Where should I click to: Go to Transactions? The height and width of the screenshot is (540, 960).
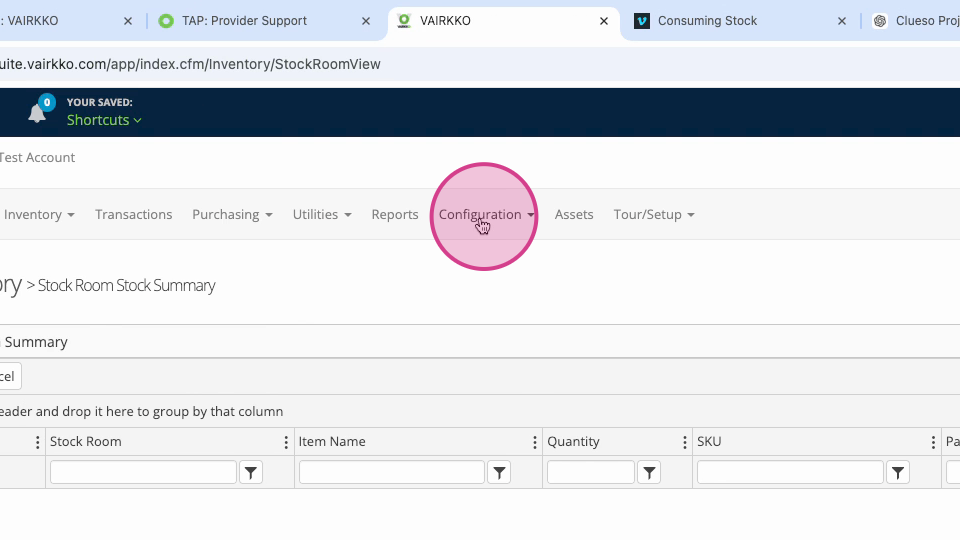pyautogui.click(x=133, y=214)
